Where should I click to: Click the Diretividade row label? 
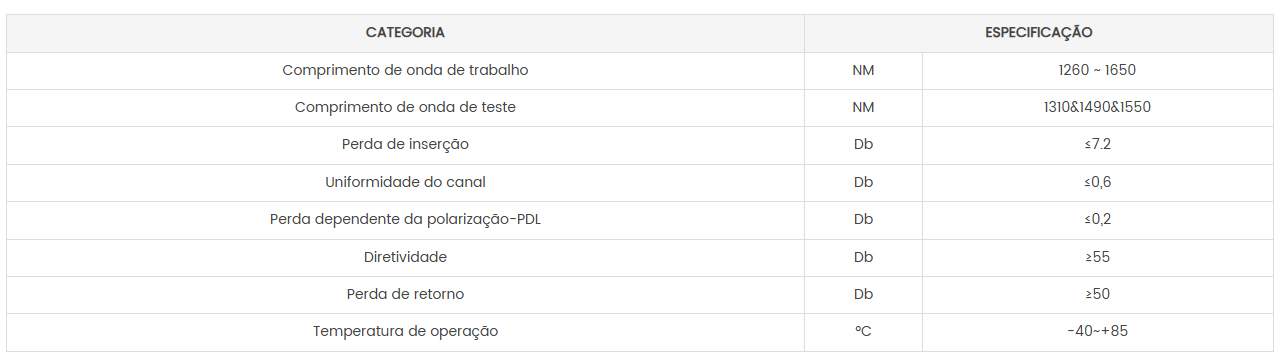pyautogui.click(x=405, y=258)
